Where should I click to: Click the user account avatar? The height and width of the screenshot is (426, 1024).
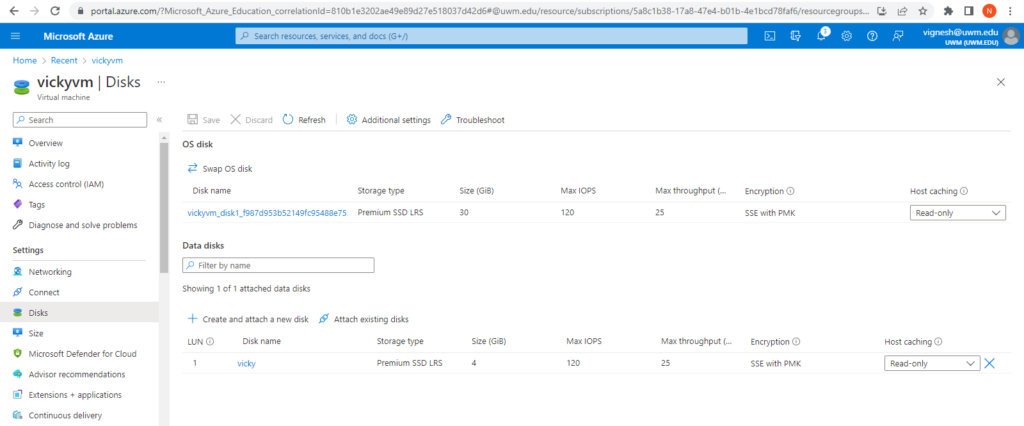1010,37
